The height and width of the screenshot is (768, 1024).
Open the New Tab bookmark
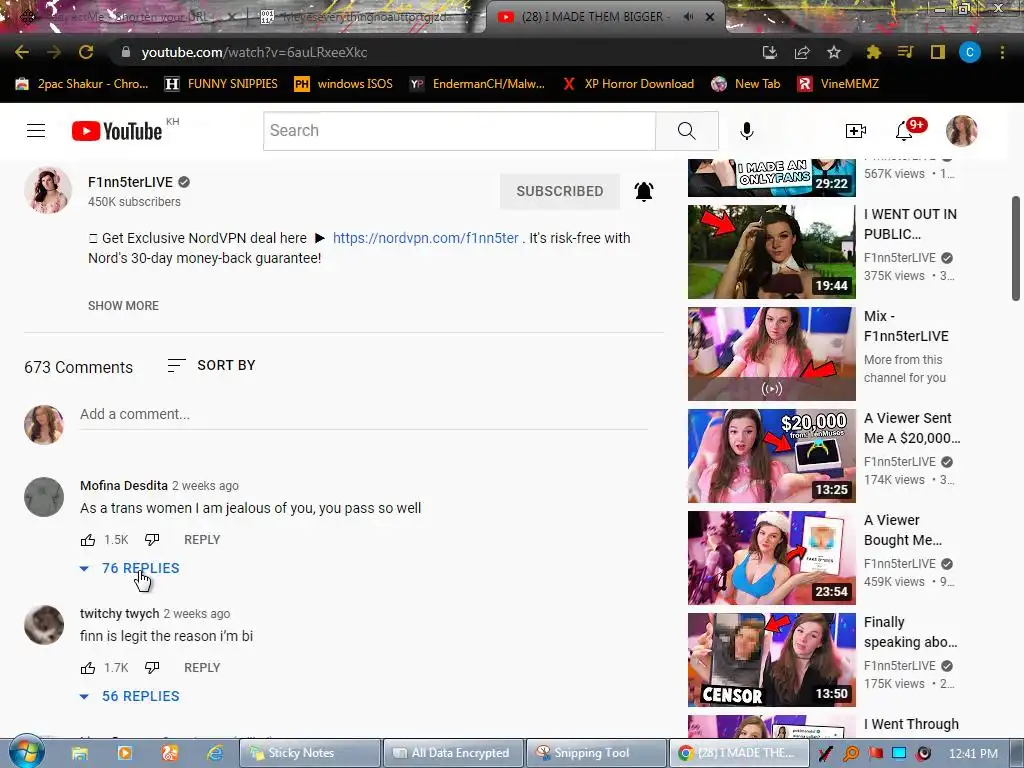click(x=746, y=84)
